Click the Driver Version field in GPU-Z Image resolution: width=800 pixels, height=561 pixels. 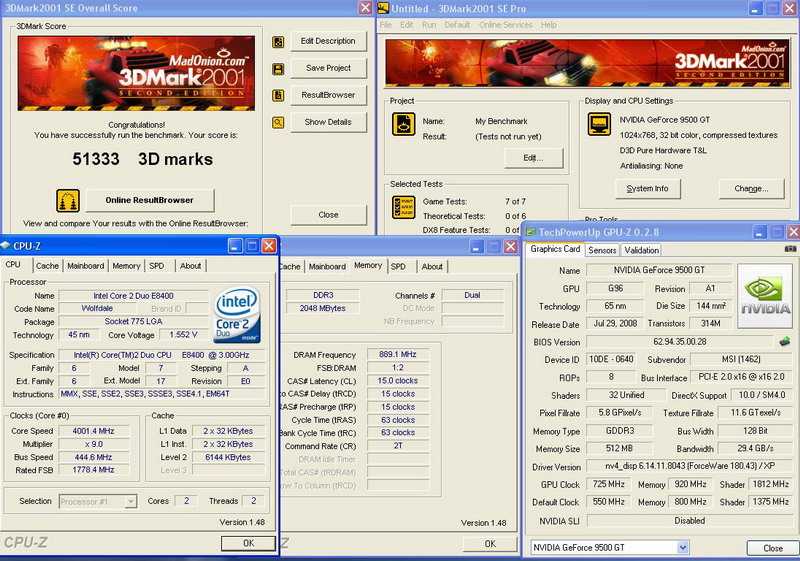click(689, 466)
